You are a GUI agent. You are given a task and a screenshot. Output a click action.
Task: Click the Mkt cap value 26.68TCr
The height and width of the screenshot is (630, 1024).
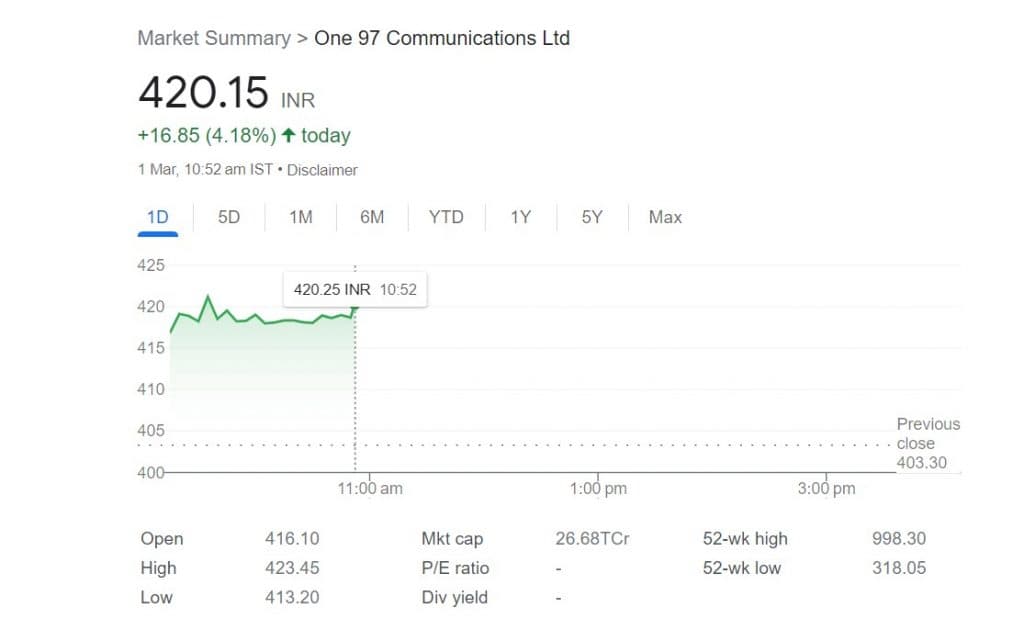(x=592, y=539)
